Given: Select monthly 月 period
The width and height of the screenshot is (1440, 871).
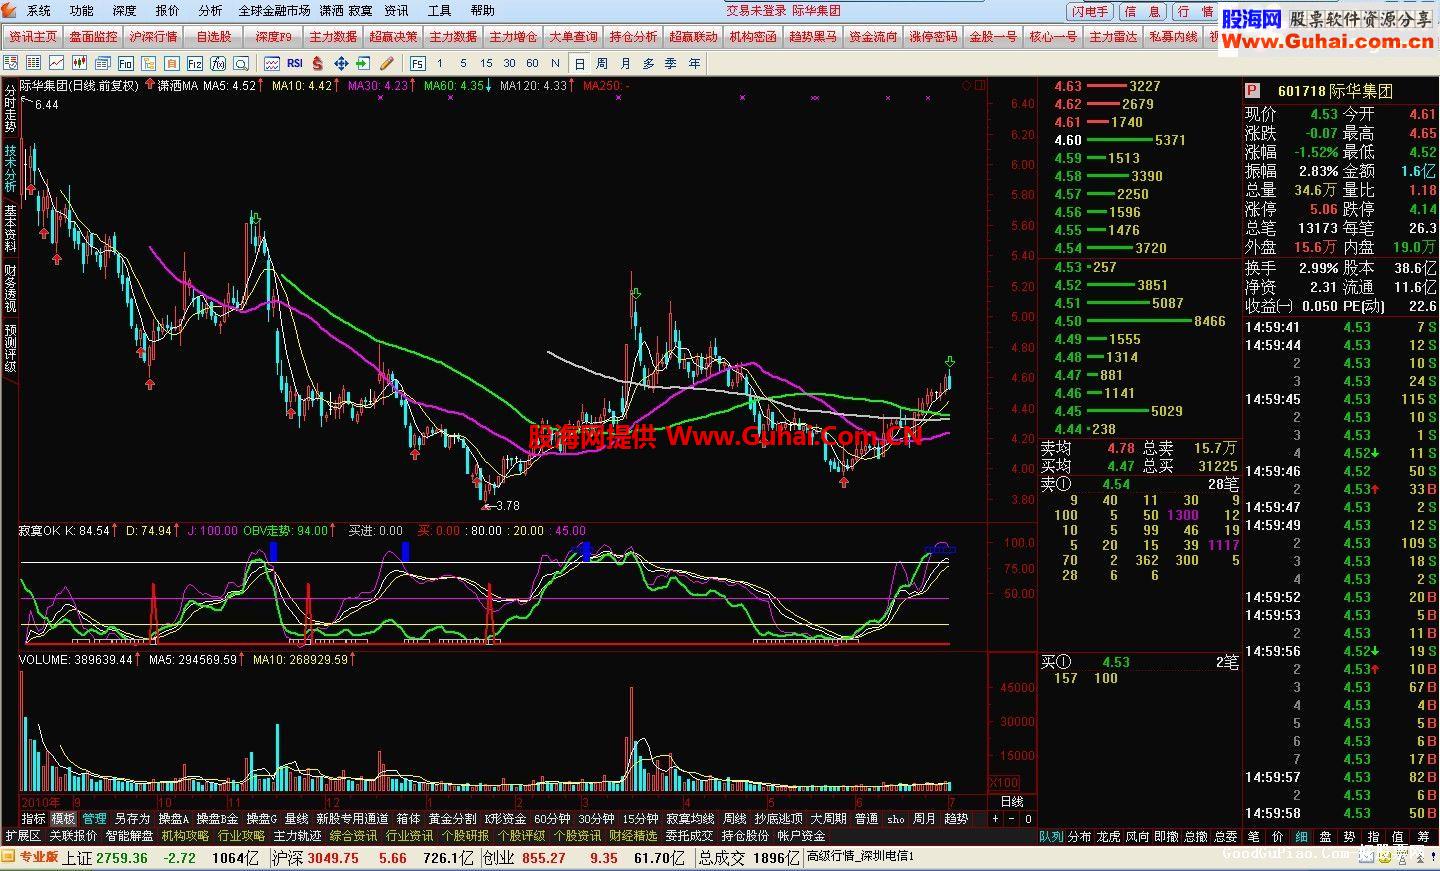Looking at the screenshot, I should [x=625, y=63].
